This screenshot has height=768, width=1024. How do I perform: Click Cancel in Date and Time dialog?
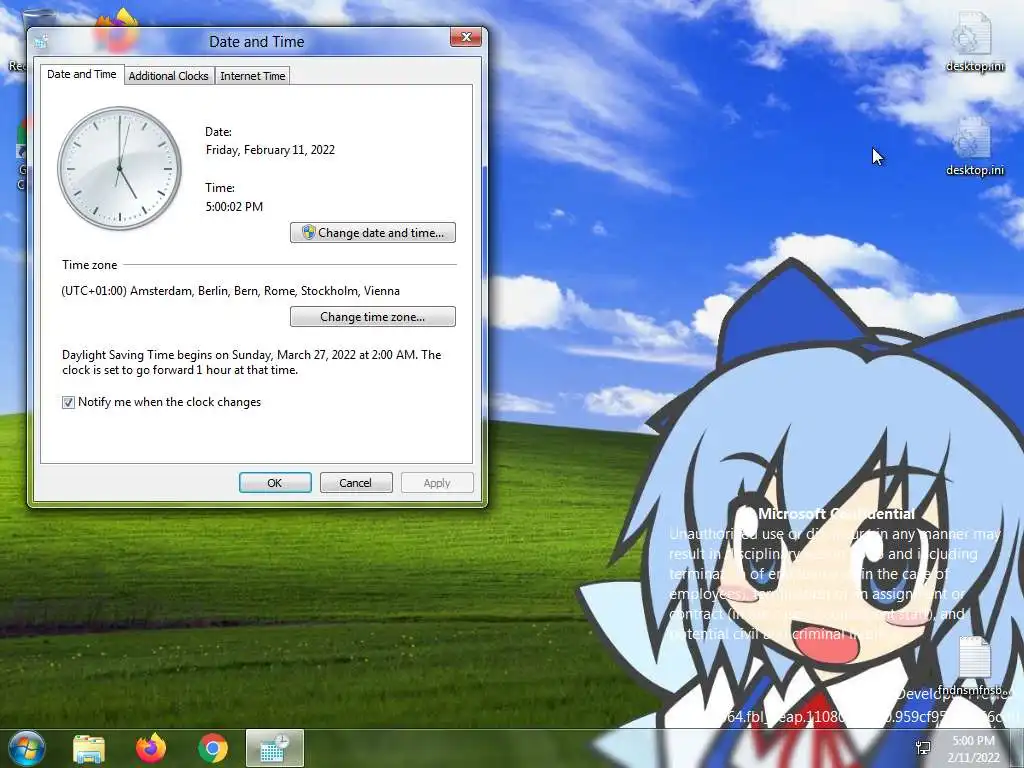(x=356, y=483)
